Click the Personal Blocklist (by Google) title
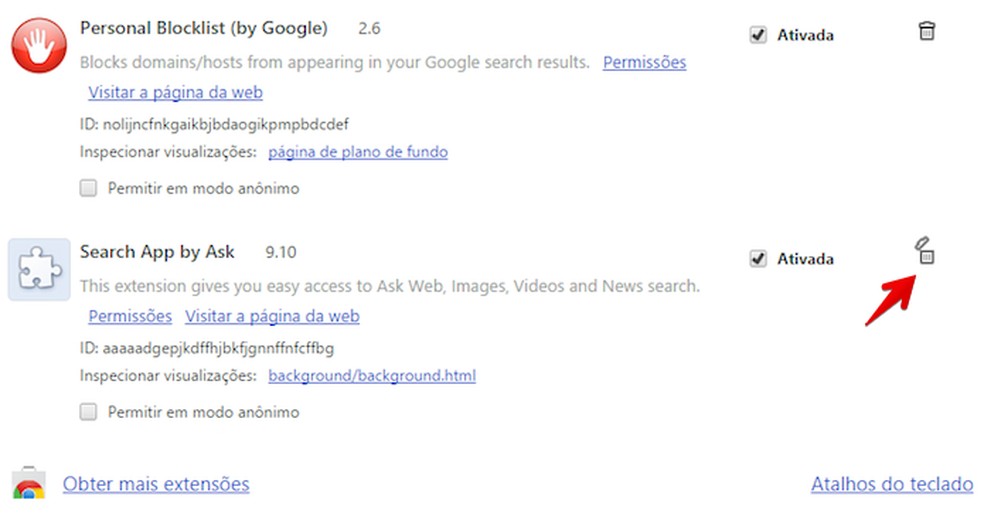Viewport: 984px width, 517px height. pyautogui.click(x=203, y=28)
